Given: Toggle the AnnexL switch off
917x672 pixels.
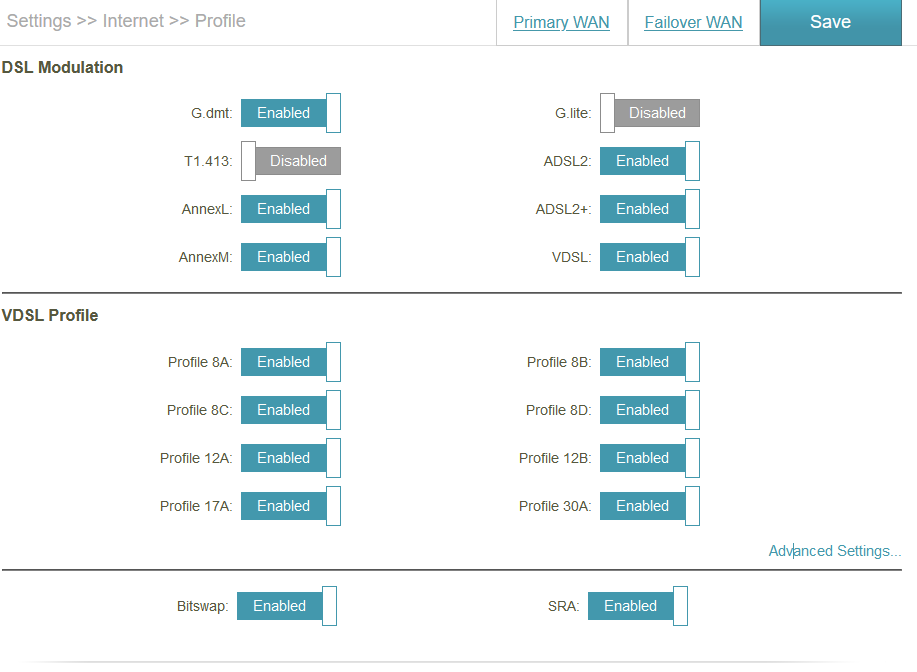Looking at the screenshot, I should point(290,209).
